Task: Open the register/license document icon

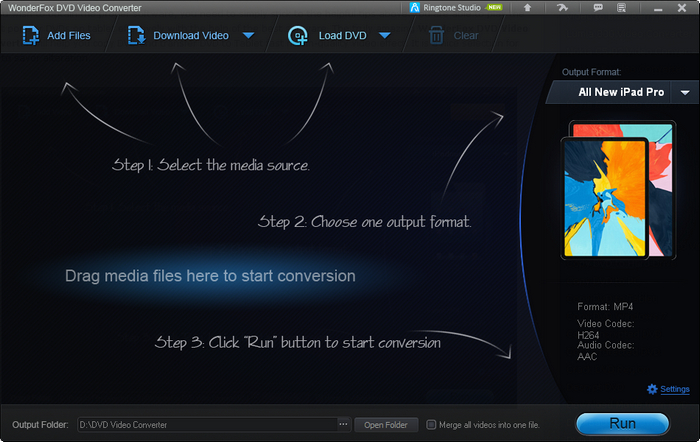Action: click(x=621, y=8)
